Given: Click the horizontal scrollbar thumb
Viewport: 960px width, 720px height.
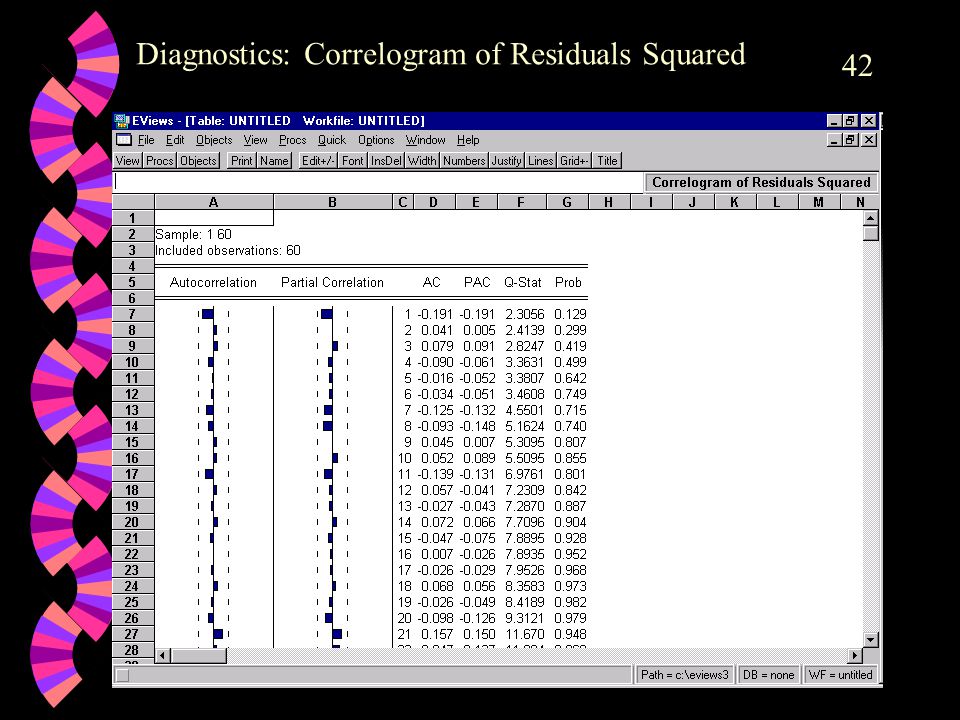Looking at the screenshot, I should click(199, 656).
